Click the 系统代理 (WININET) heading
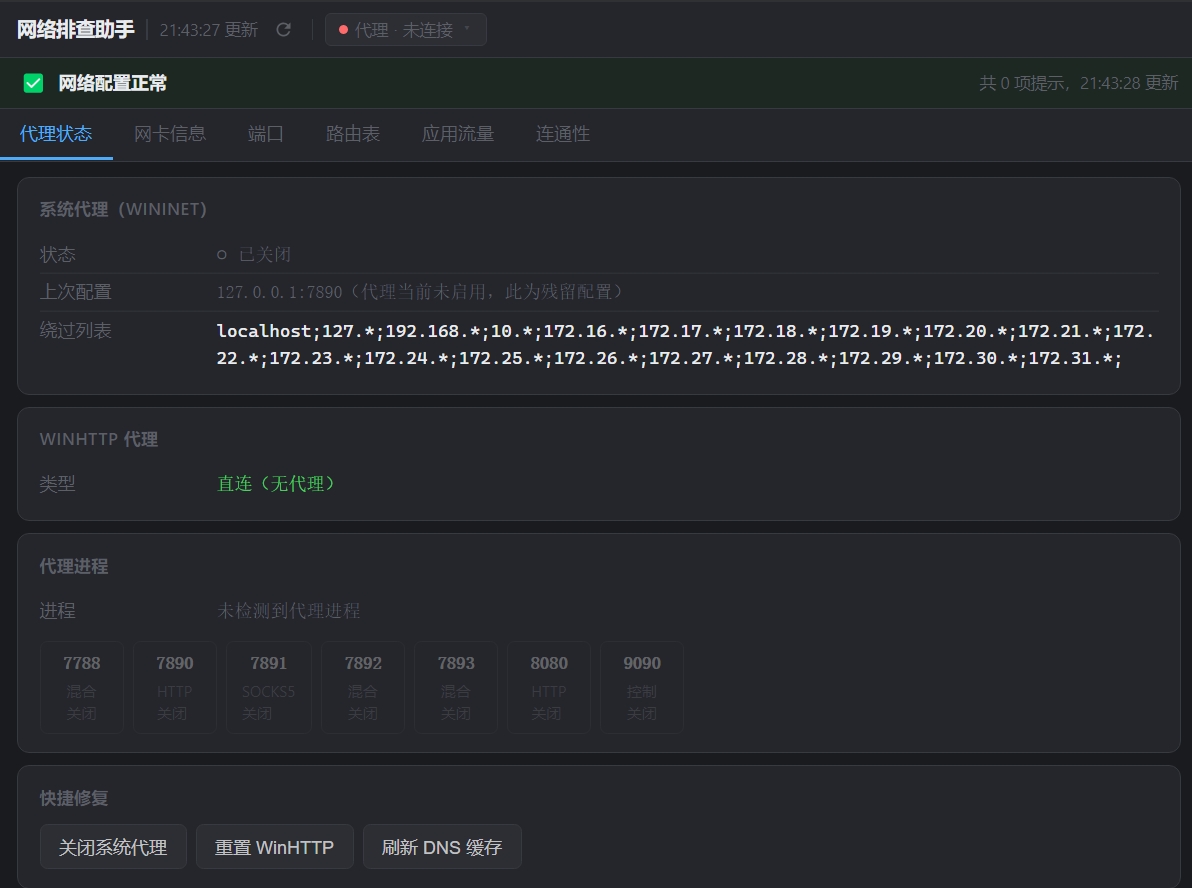The image size is (1192, 888). [x=123, y=209]
